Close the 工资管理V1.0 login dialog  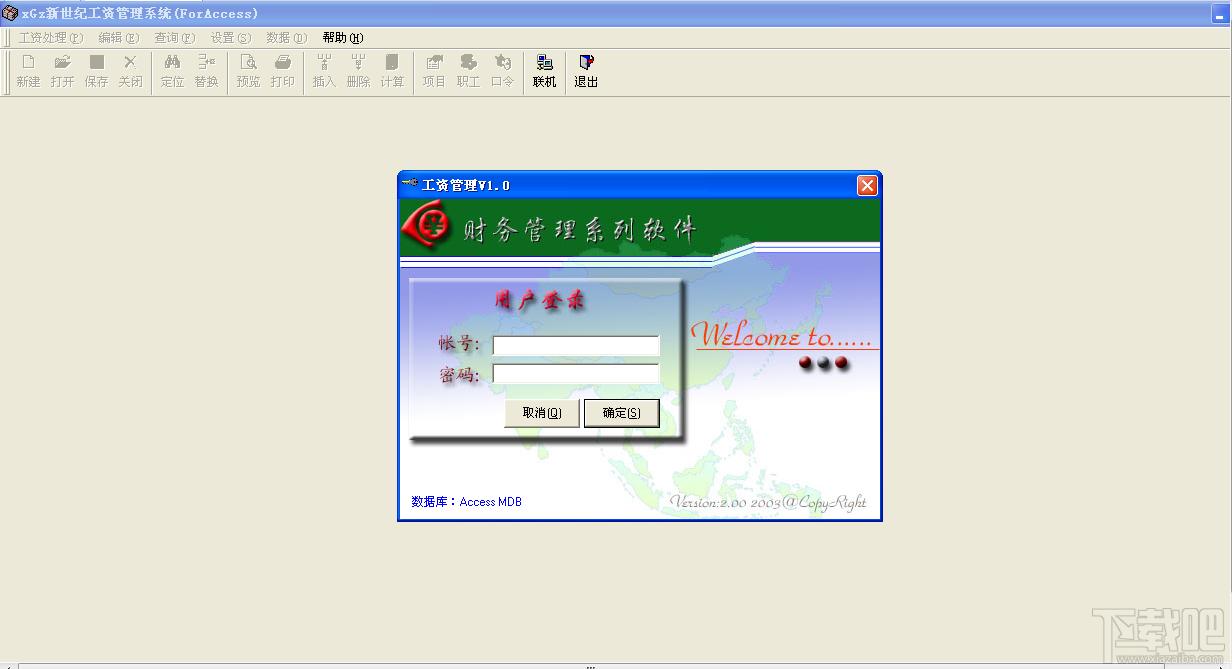pyautogui.click(x=867, y=185)
